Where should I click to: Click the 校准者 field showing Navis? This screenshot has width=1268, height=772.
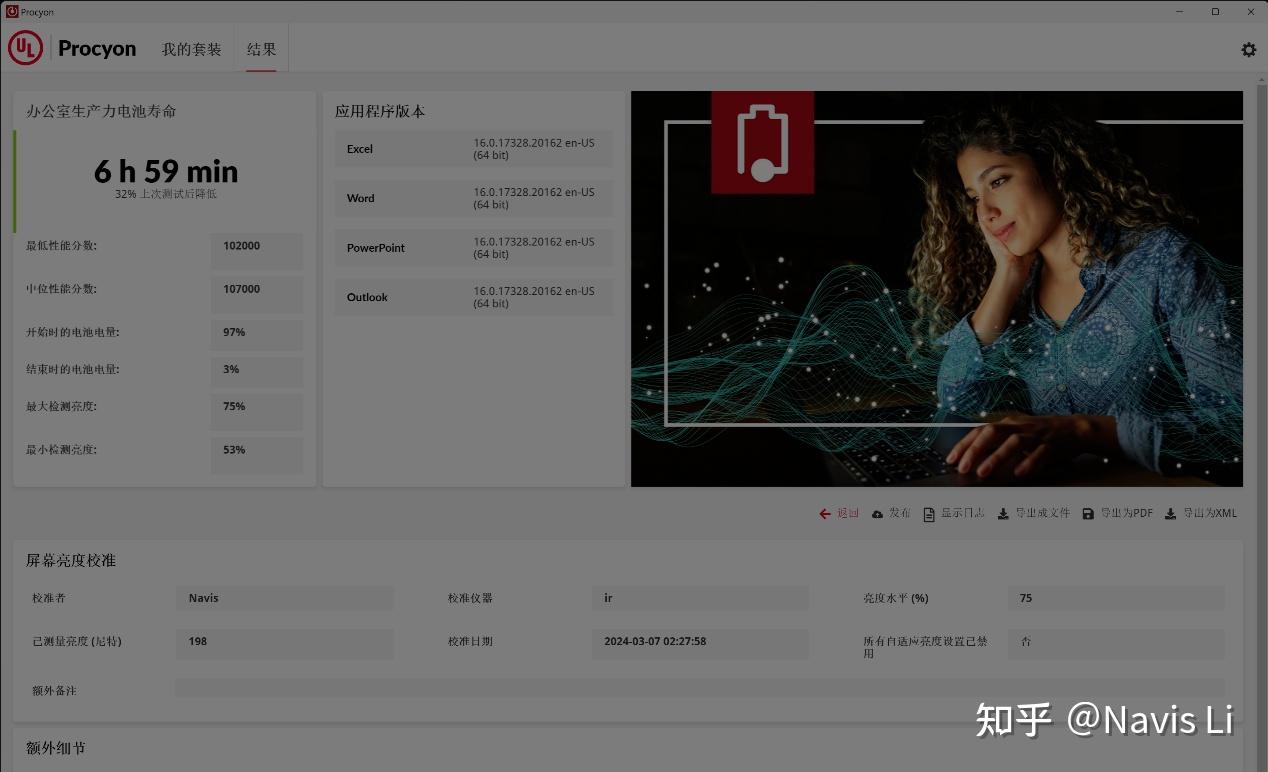tap(284, 598)
